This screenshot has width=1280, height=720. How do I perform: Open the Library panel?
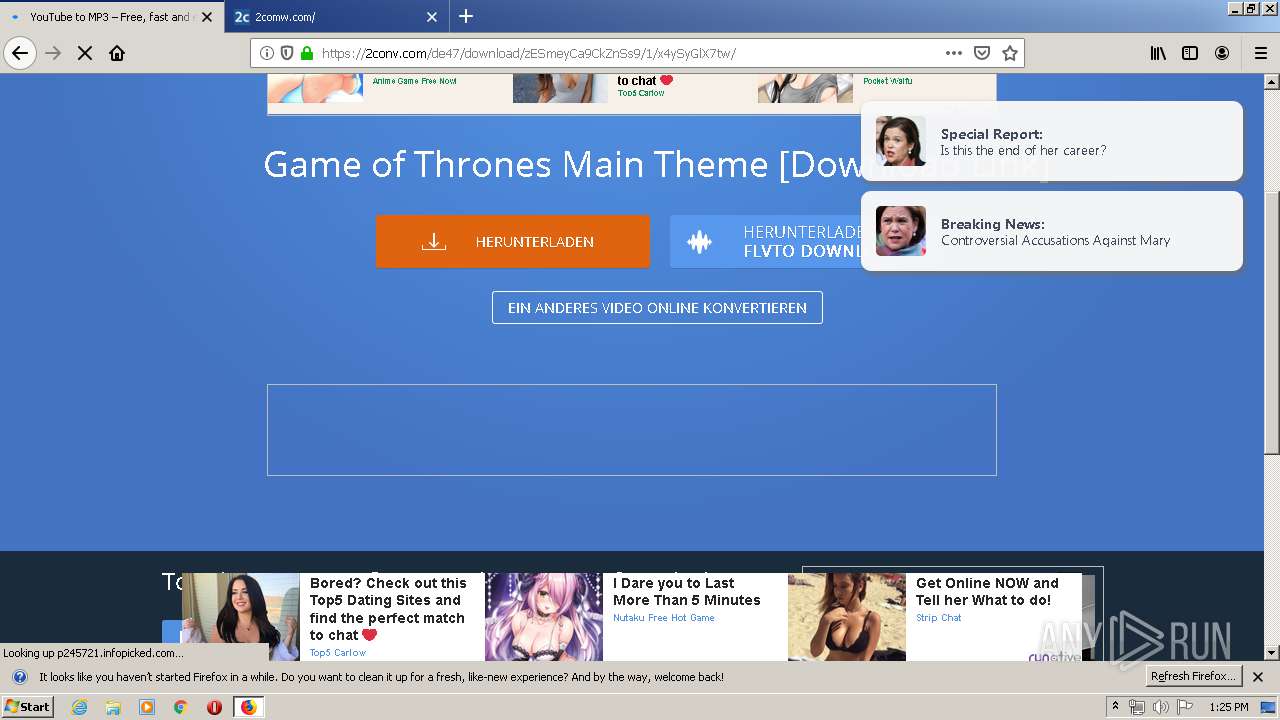tap(1158, 53)
